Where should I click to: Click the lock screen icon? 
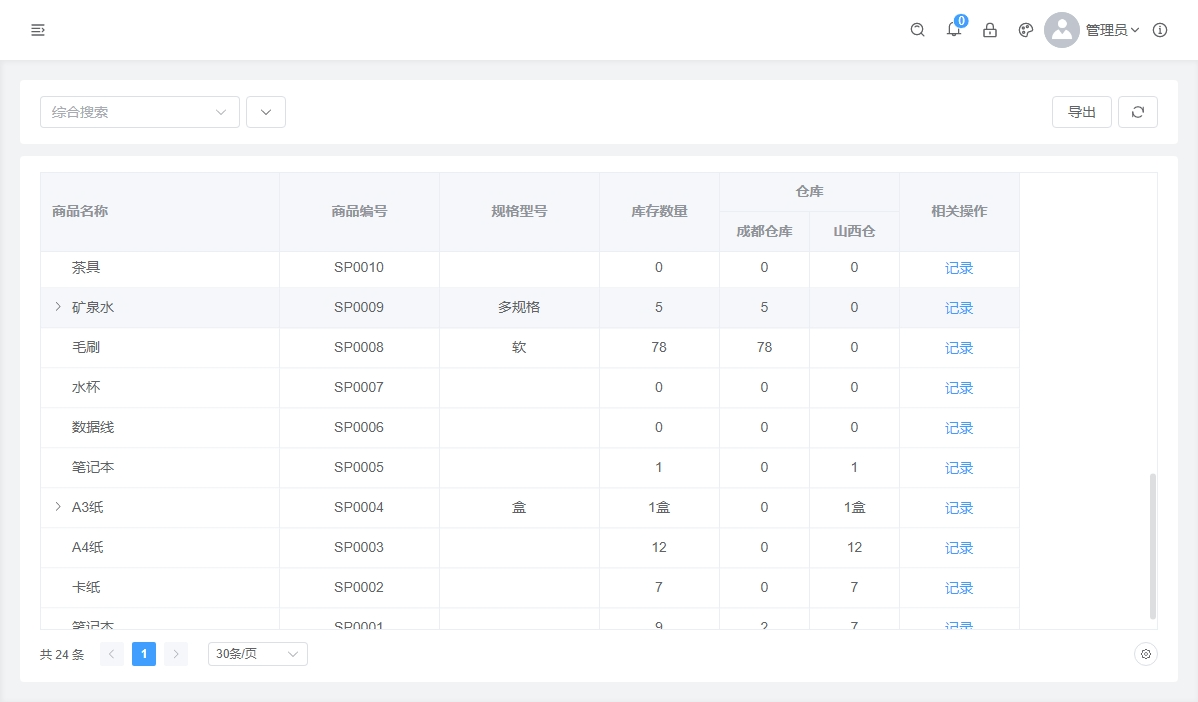(990, 30)
